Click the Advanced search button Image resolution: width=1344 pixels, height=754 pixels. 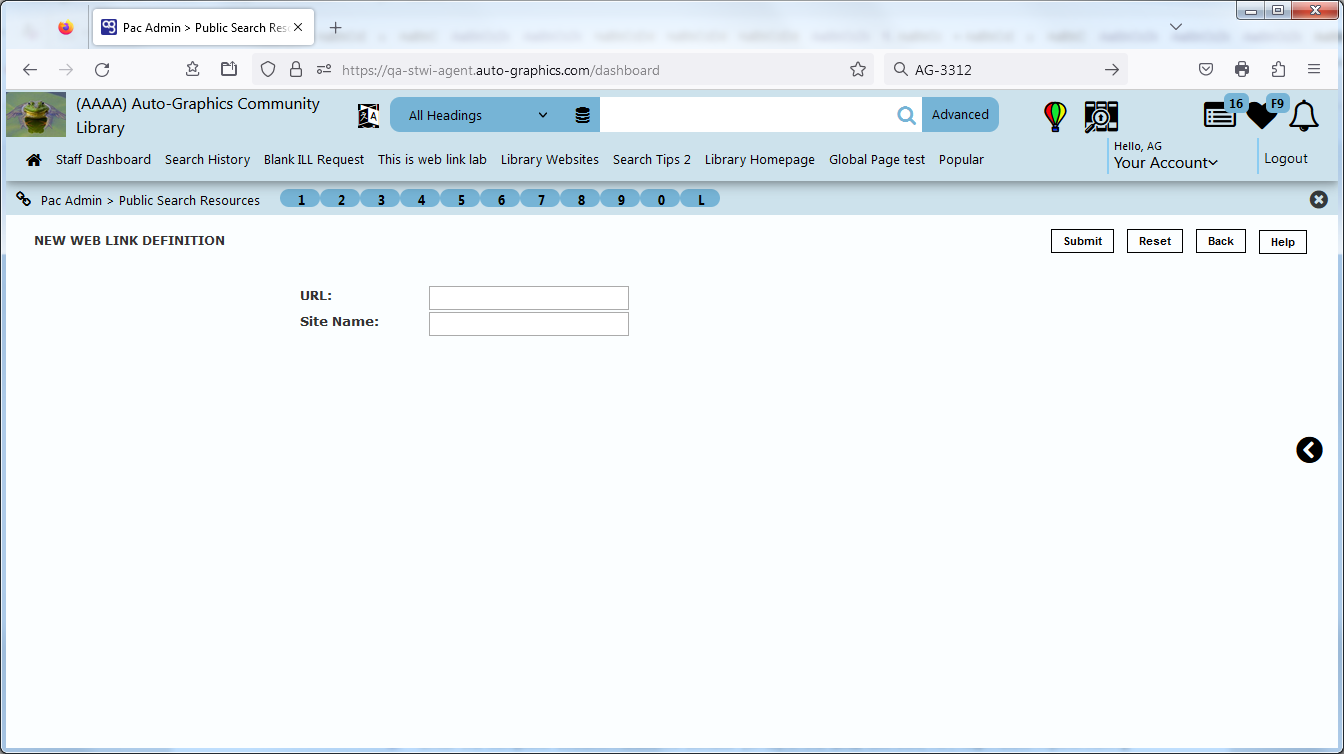coord(960,115)
